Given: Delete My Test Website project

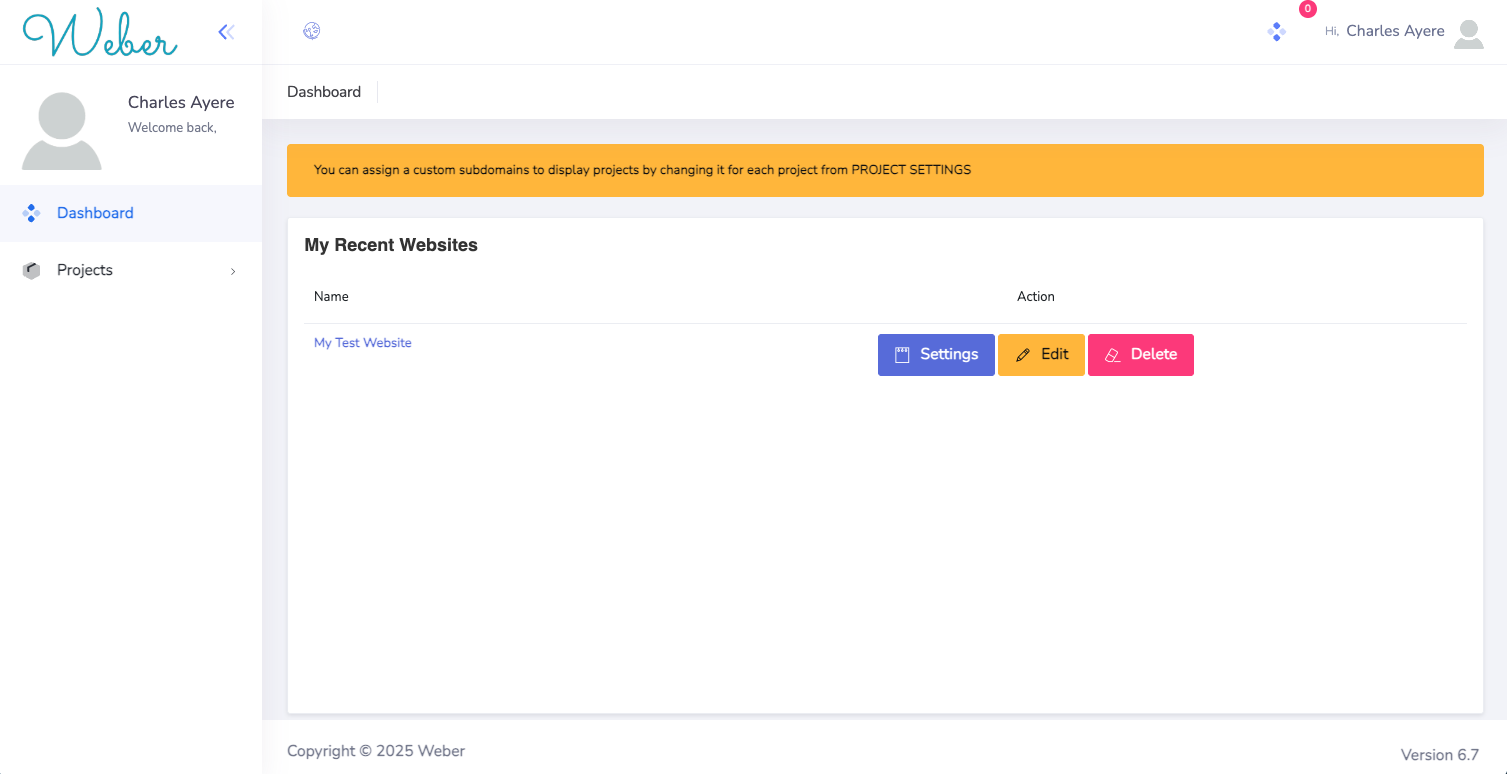Looking at the screenshot, I should 1140,354.
